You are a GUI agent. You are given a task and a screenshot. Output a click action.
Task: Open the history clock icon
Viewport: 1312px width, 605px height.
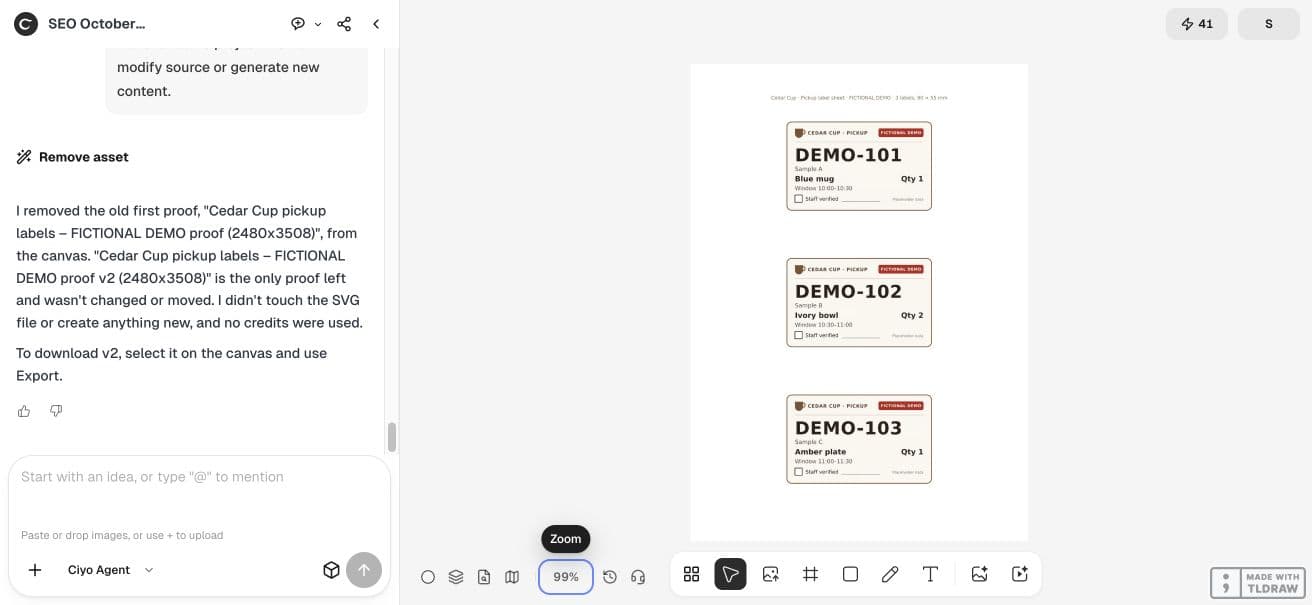point(610,577)
